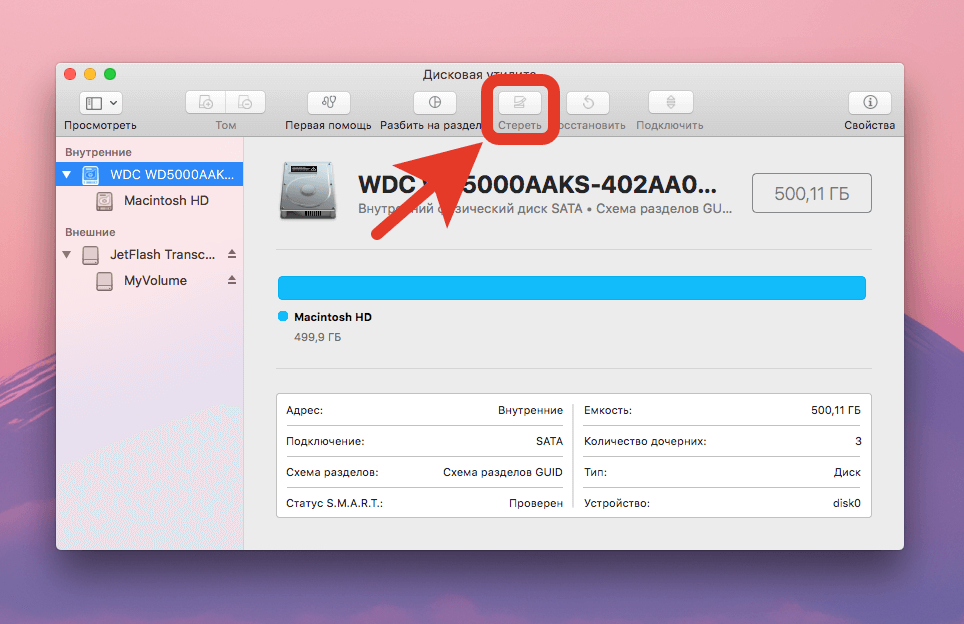Click the remove volume toolbar icon
The image size is (964, 624).
pyautogui.click(x=245, y=102)
